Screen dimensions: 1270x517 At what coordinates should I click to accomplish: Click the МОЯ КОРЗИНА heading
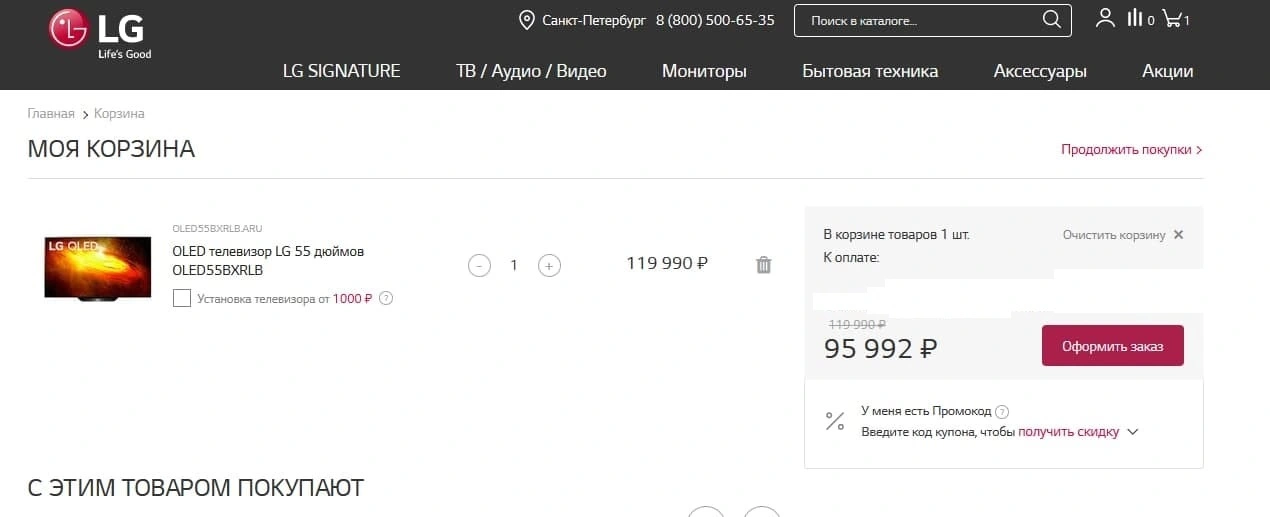click(111, 149)
